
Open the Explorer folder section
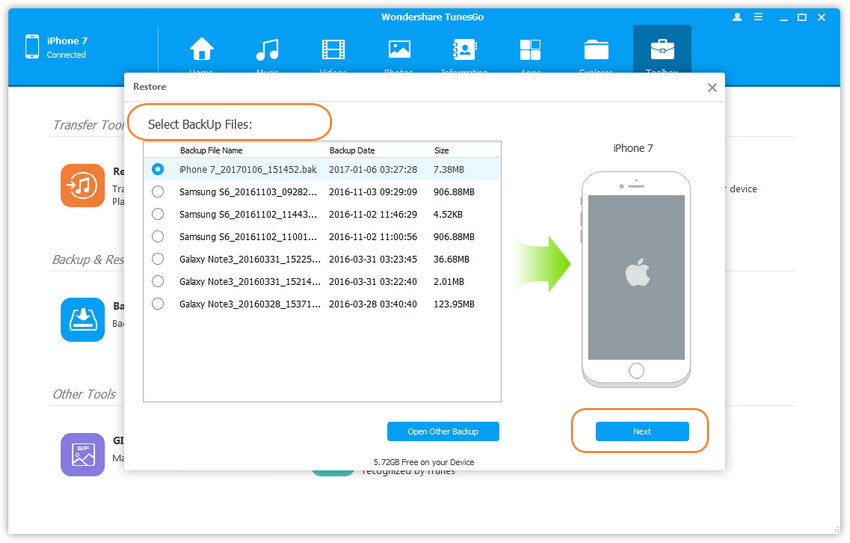[596, 50]
